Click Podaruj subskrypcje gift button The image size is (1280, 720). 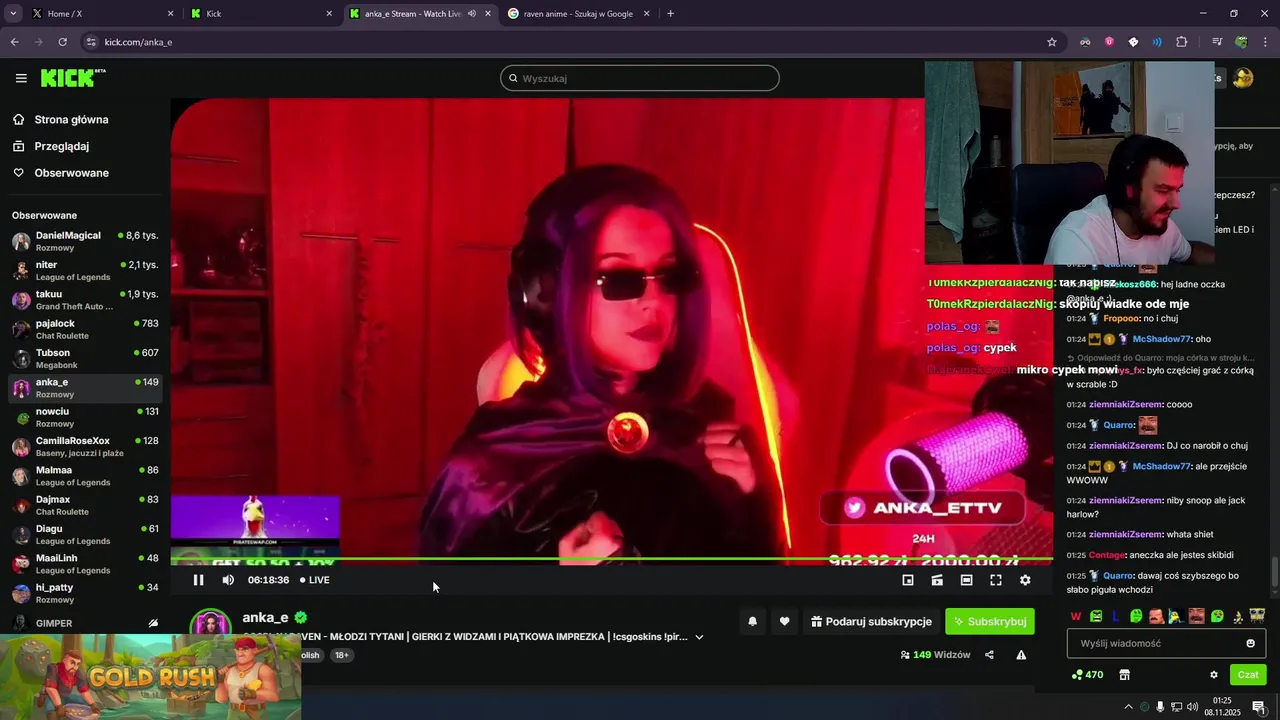[x=871, y=621]
